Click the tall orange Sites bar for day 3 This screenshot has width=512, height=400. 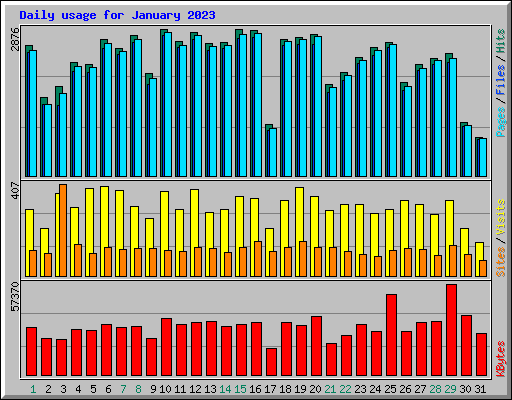[x=63, y=230]
